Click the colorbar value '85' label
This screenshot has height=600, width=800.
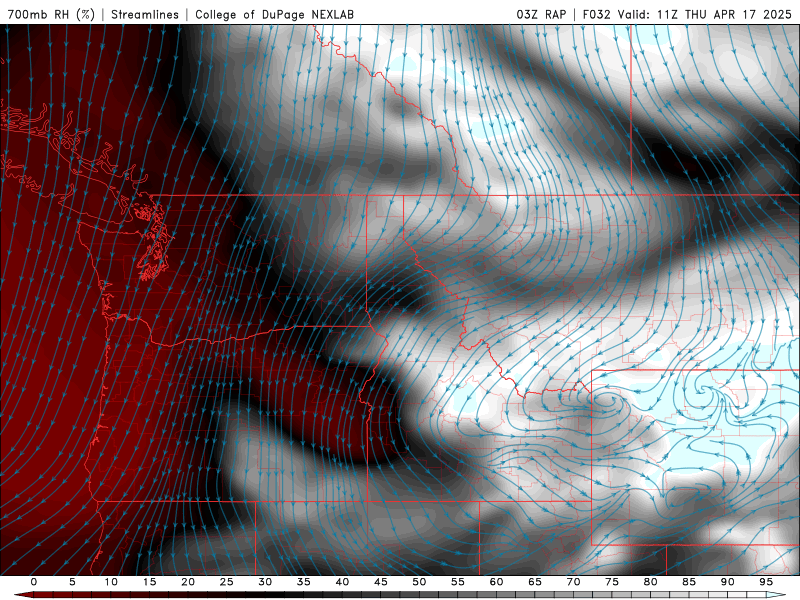pyautogui.click(x=689, y=582)
